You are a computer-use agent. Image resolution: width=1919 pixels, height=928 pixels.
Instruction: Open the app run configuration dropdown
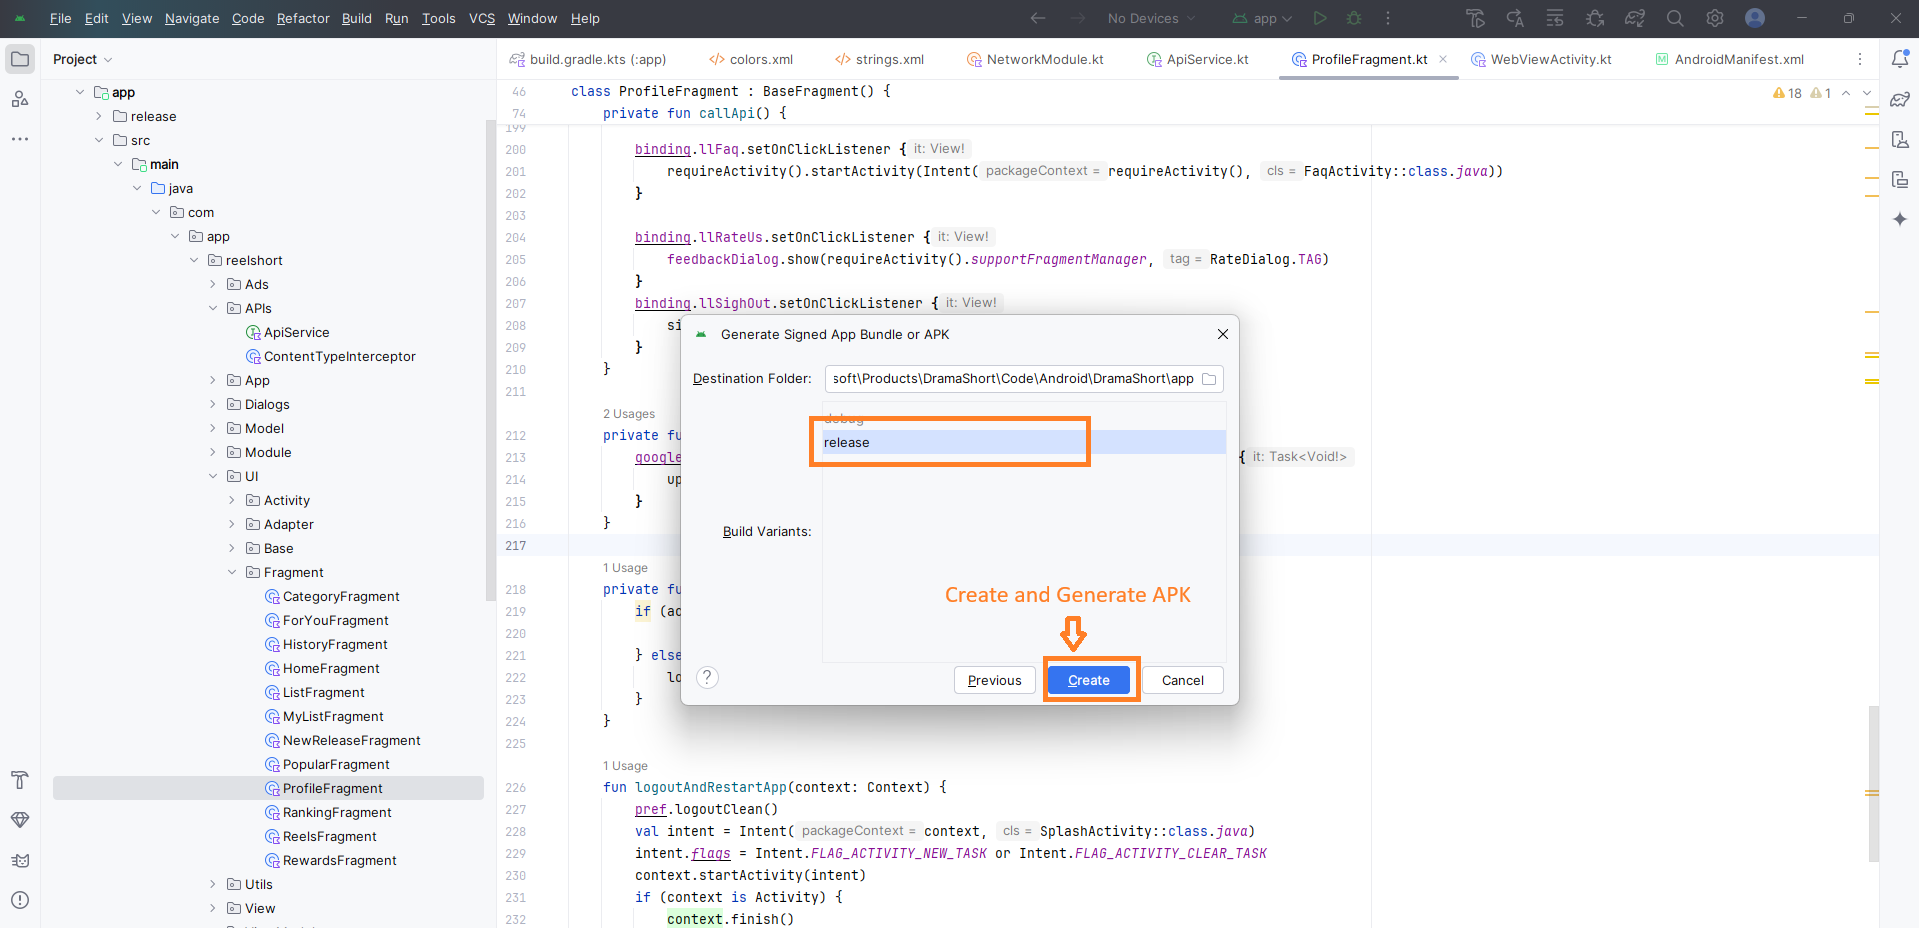[1262, 18]
